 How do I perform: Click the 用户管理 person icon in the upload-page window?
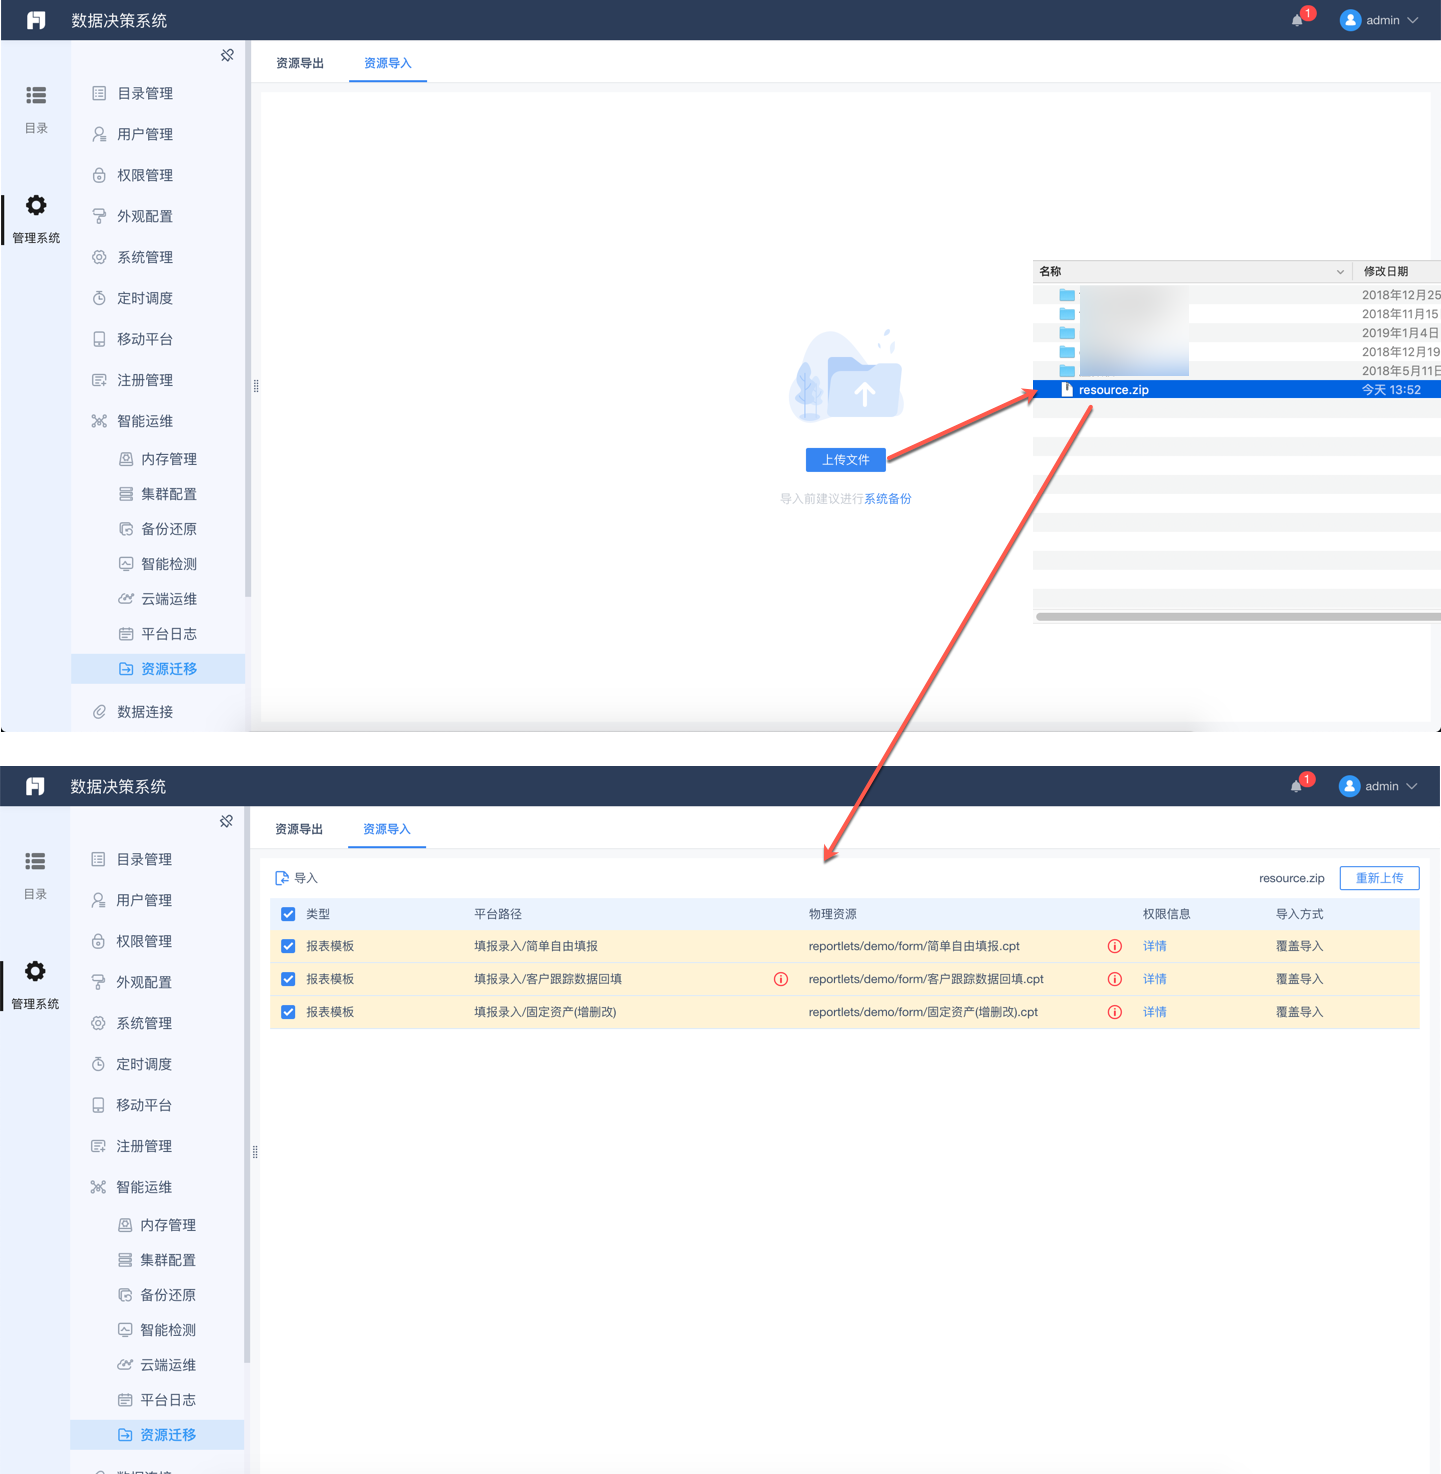(99, 134)
